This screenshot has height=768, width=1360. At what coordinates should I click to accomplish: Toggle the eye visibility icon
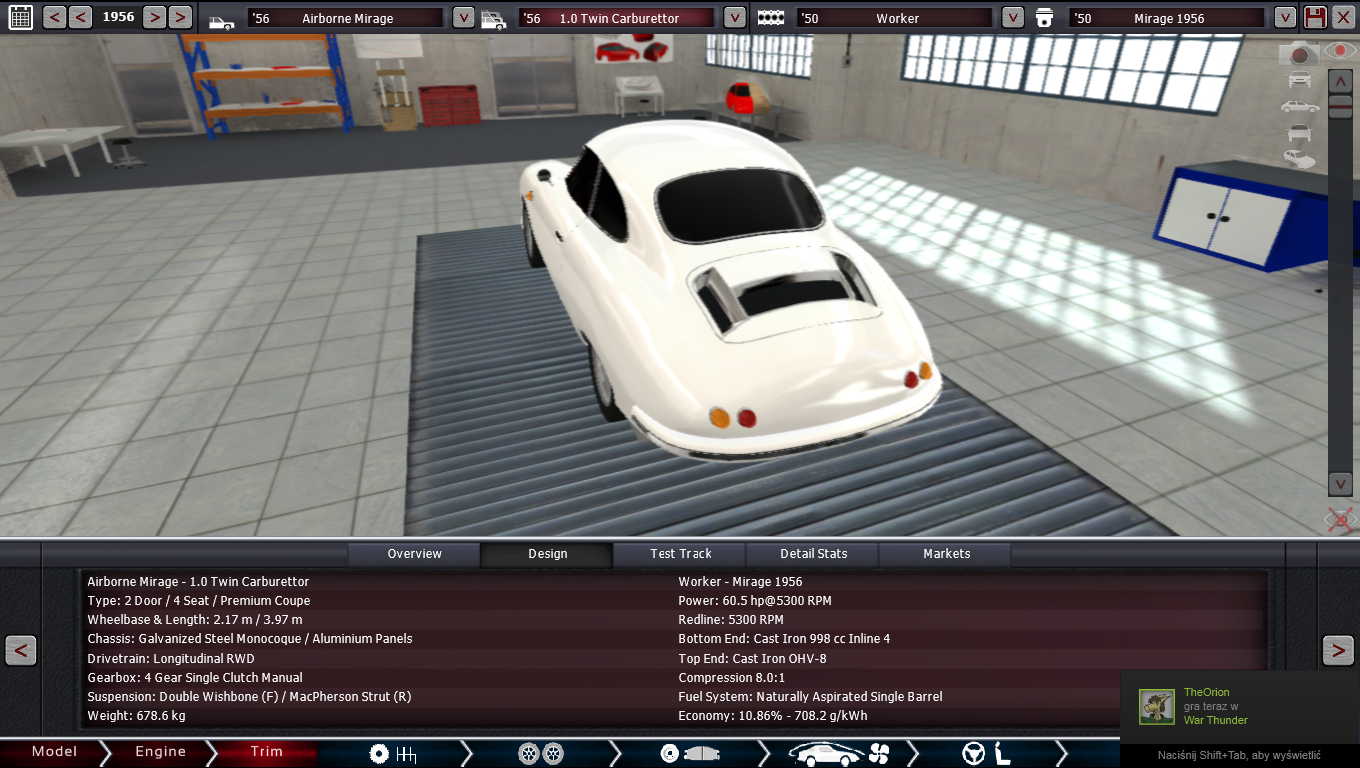(1339, 50)
